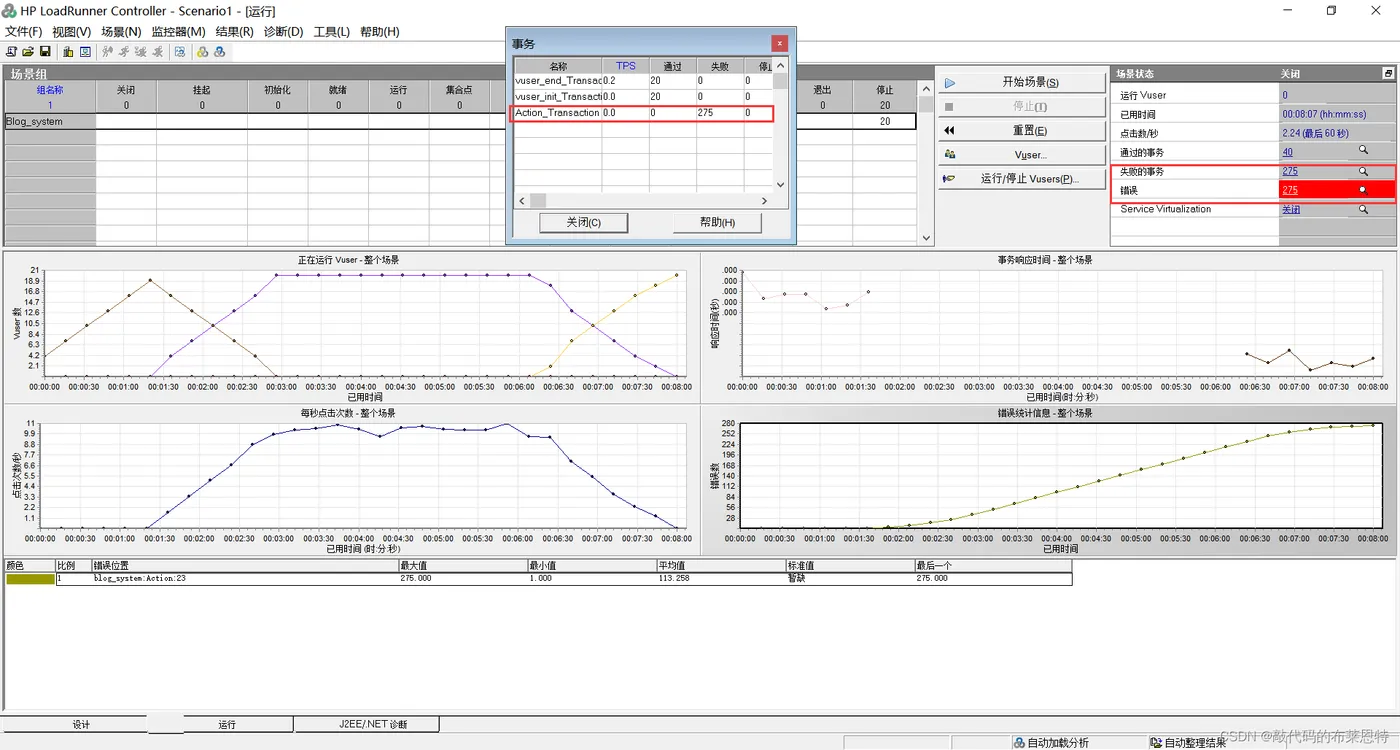Select the Blog_system group row

tap(460, 121)
